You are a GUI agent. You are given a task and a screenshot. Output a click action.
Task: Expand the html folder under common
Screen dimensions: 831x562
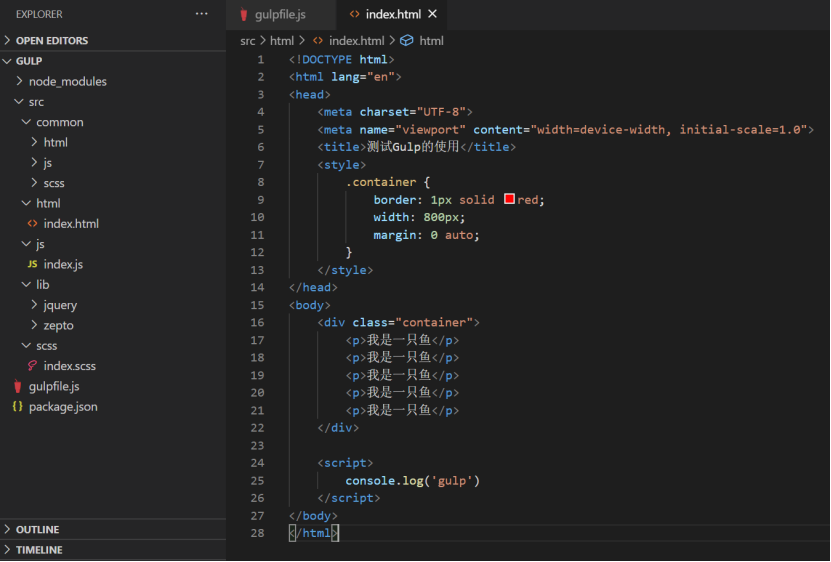[113, 143]
